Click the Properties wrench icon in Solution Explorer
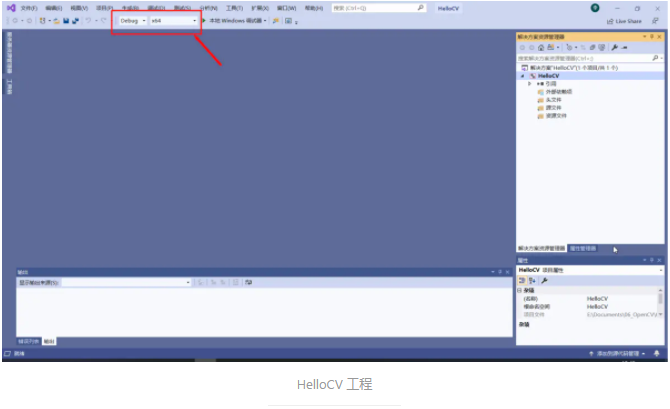Viewport: 670px width, 409px height. pos(614,47)
